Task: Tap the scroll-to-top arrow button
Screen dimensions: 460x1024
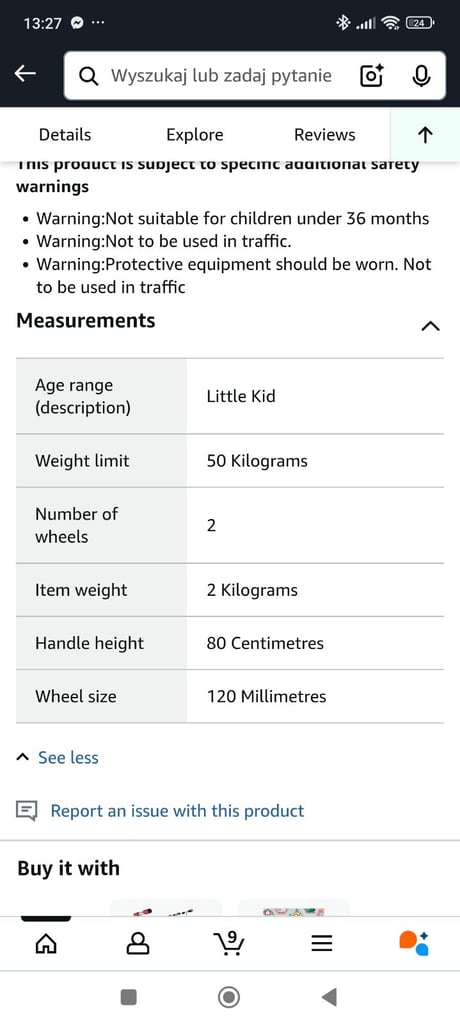Action: pyautogui.click(x=425, y=135)
